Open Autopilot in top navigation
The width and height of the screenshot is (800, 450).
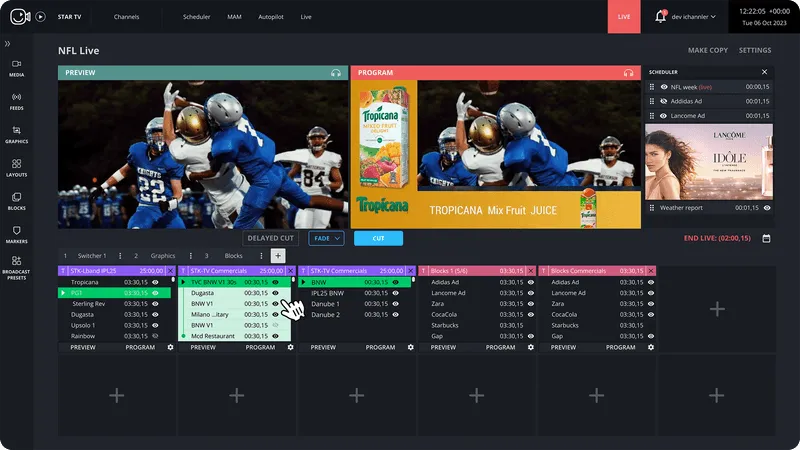pos(271,17)
